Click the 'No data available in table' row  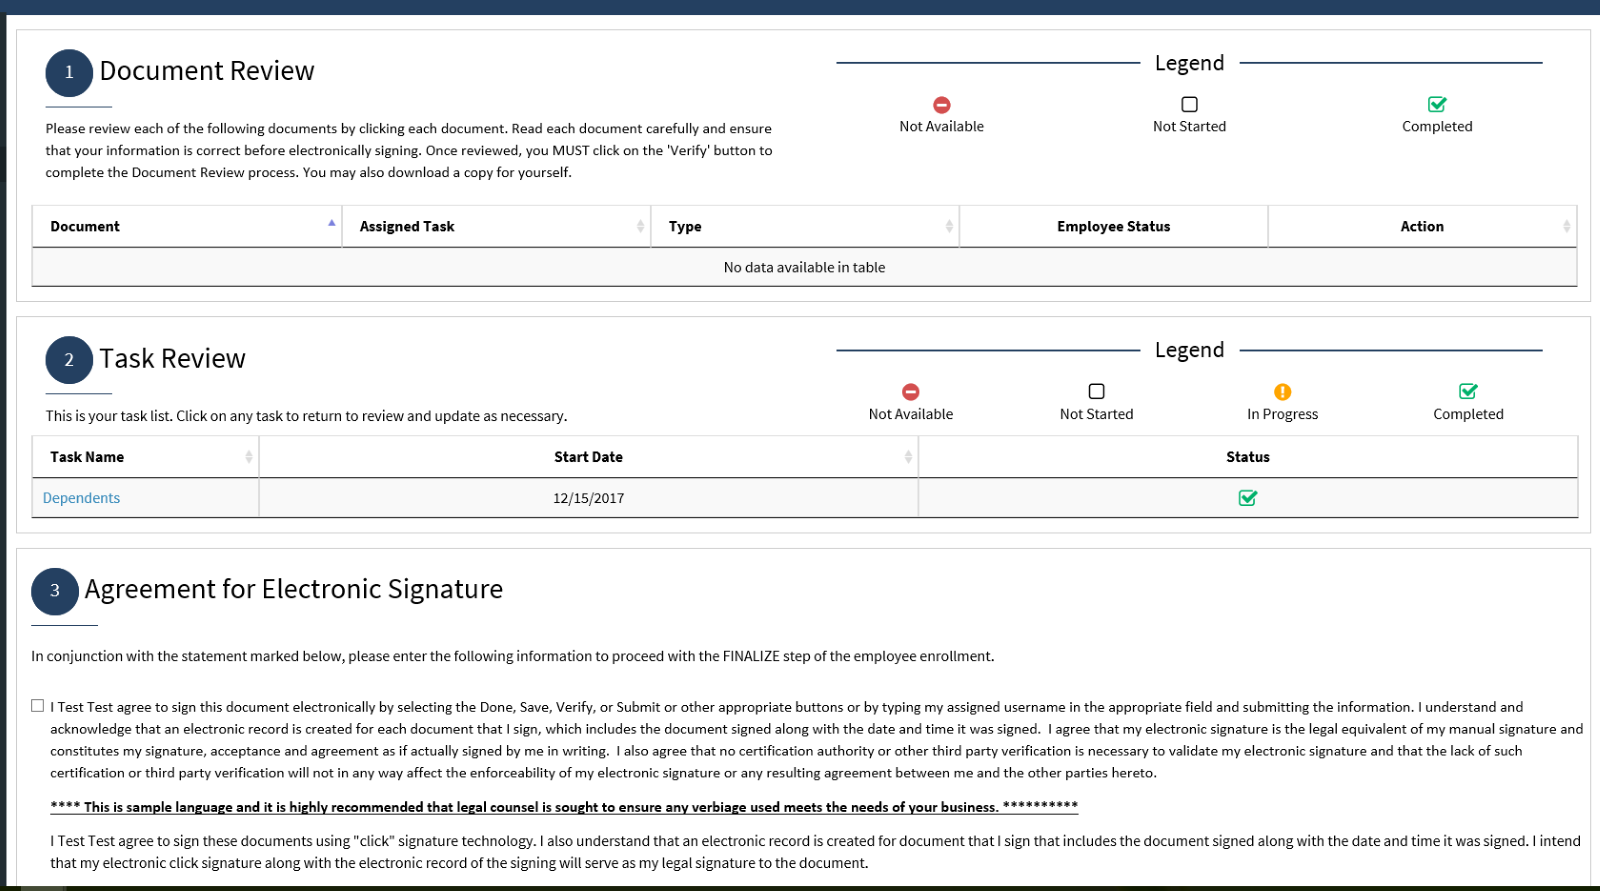(x=804, y=267)
